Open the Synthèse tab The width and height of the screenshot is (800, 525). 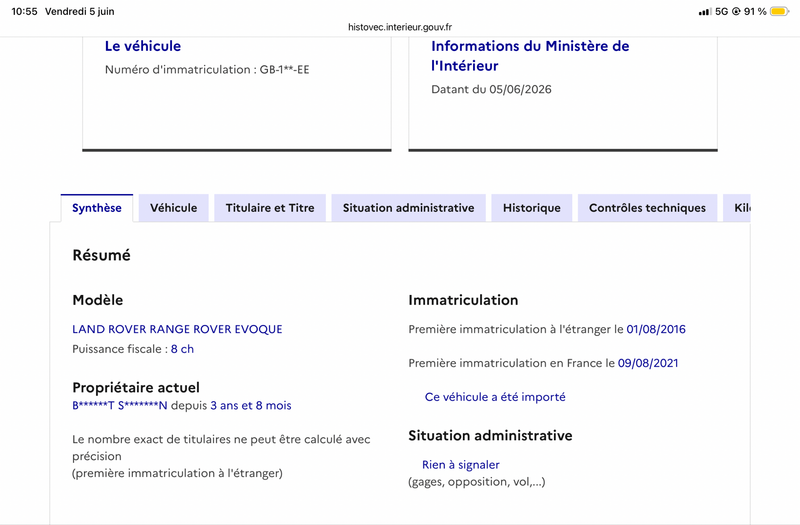coord(97,208)
